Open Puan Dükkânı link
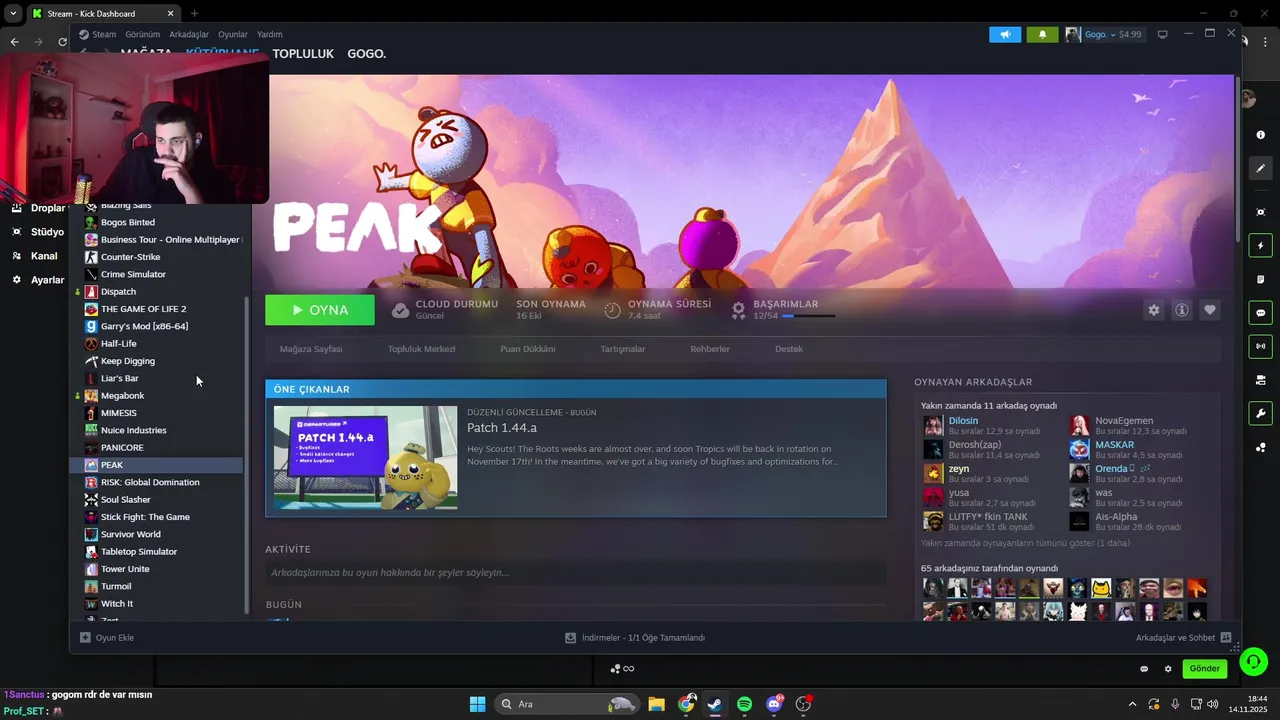This screenshot has height=720, width=1280. (x=527, y=349)
